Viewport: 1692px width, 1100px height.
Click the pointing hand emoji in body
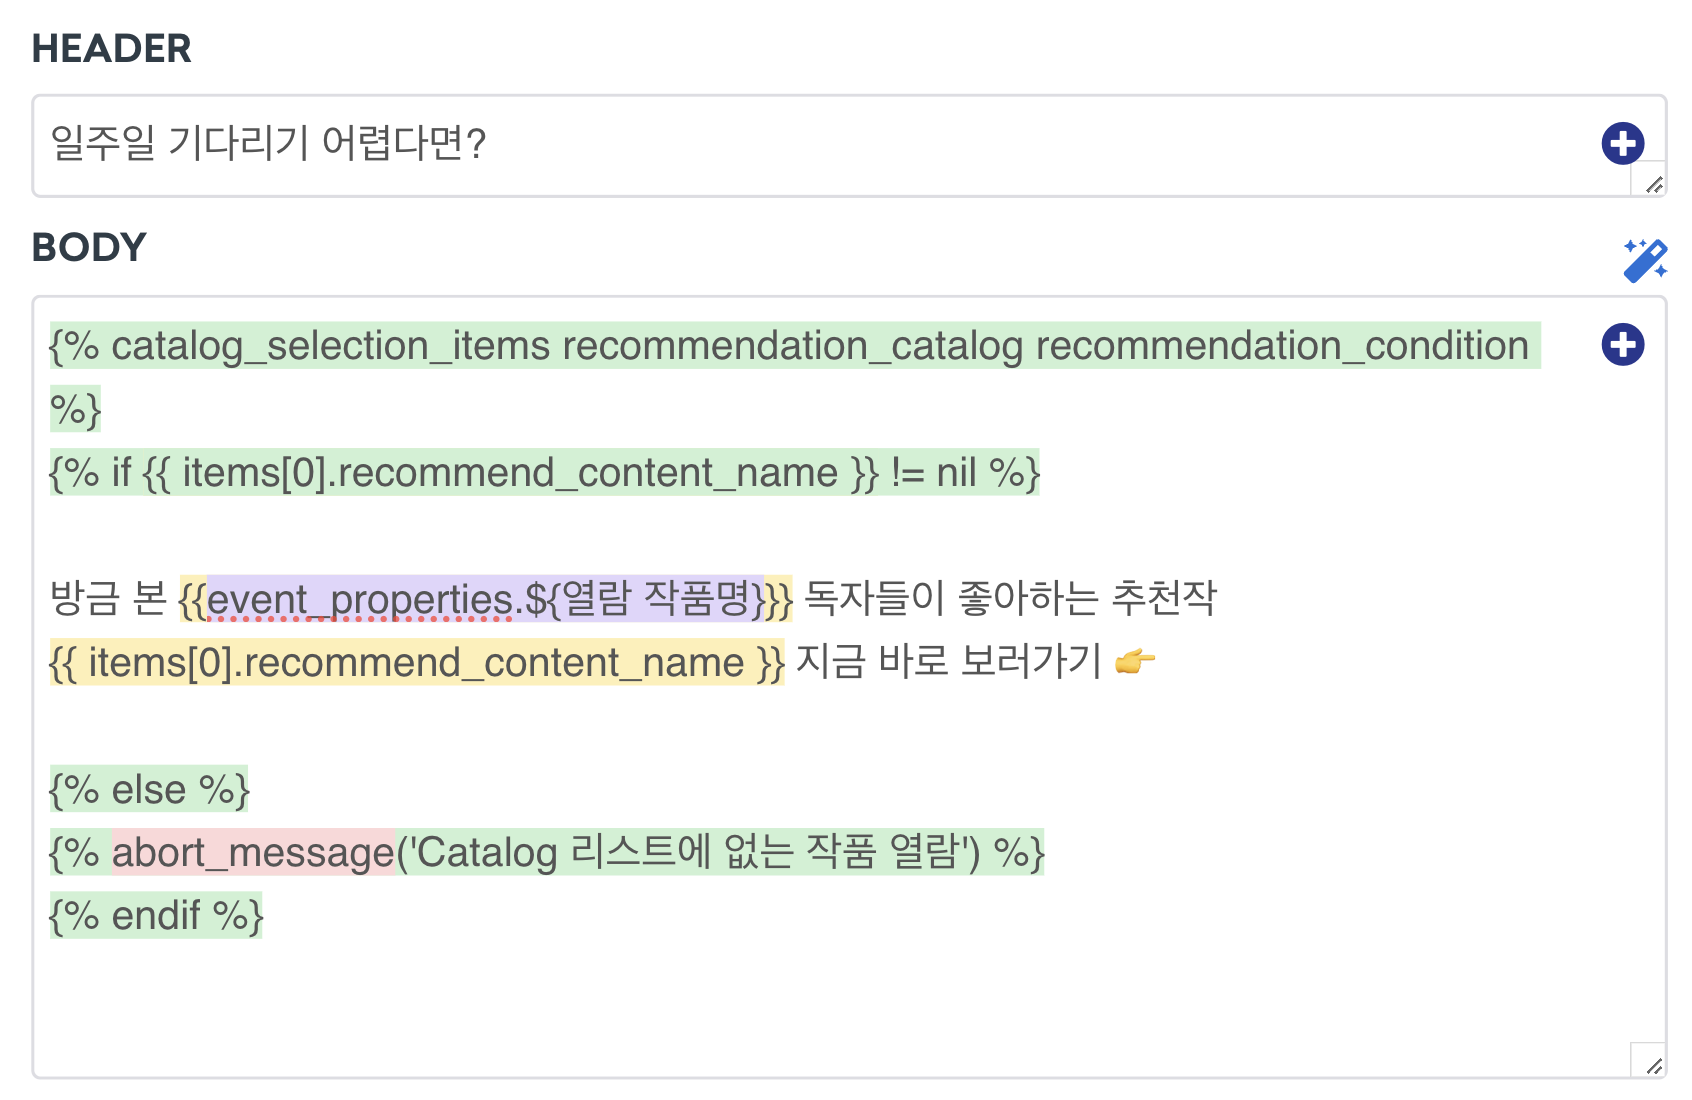point(1135,661)
